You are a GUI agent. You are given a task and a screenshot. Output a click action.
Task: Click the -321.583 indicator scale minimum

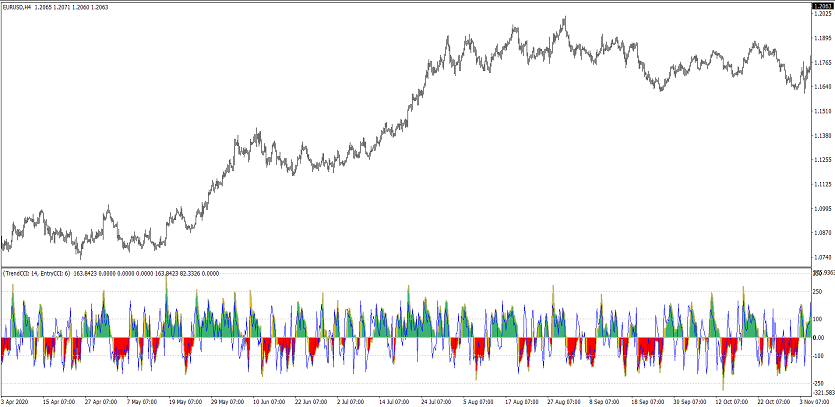(821, 392)
